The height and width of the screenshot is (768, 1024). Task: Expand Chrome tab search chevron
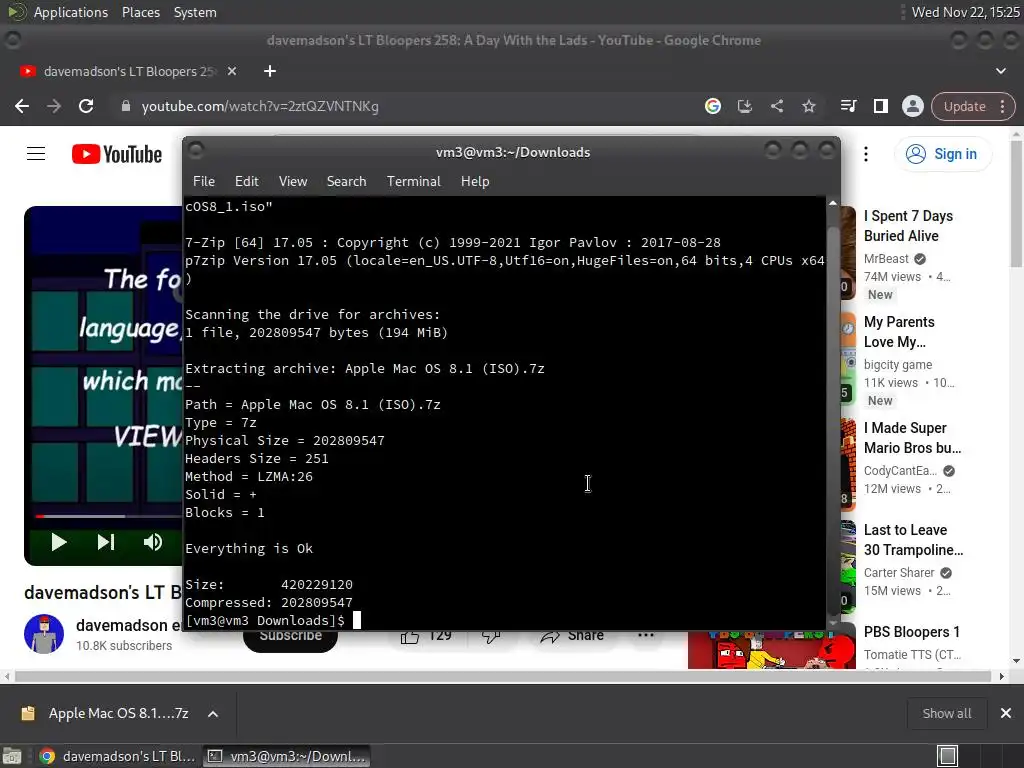coord(1000,71)
